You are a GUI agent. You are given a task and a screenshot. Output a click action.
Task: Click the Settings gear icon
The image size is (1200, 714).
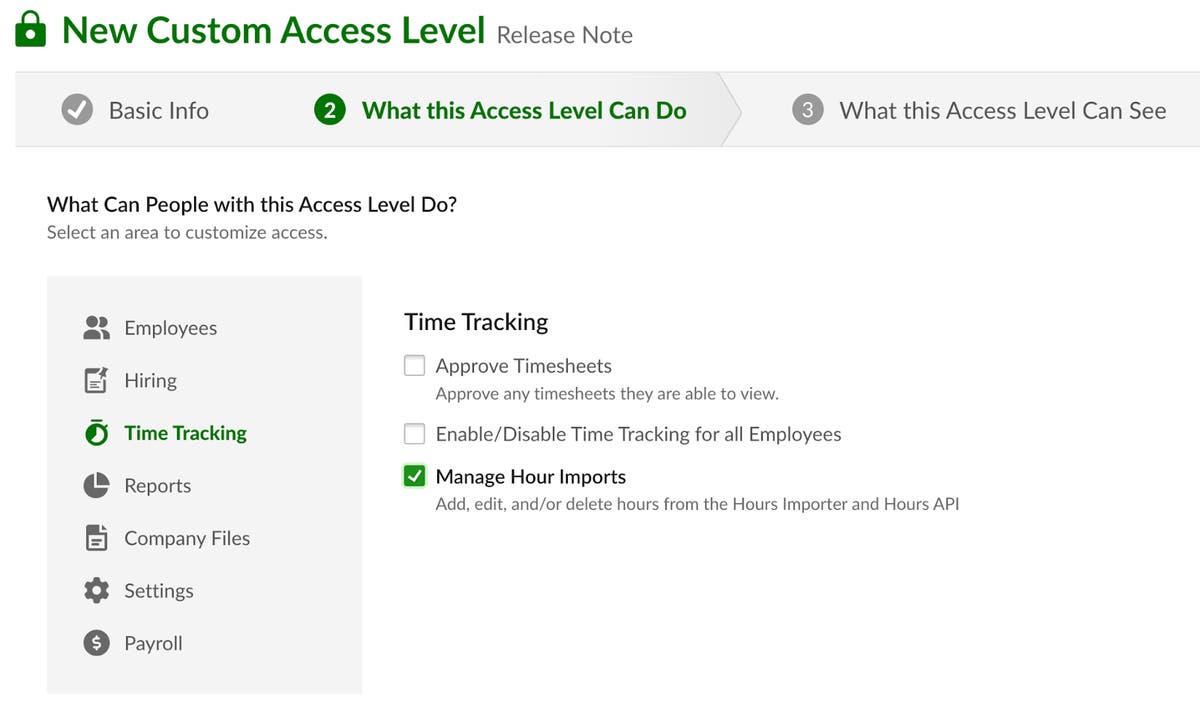point(96,590)
